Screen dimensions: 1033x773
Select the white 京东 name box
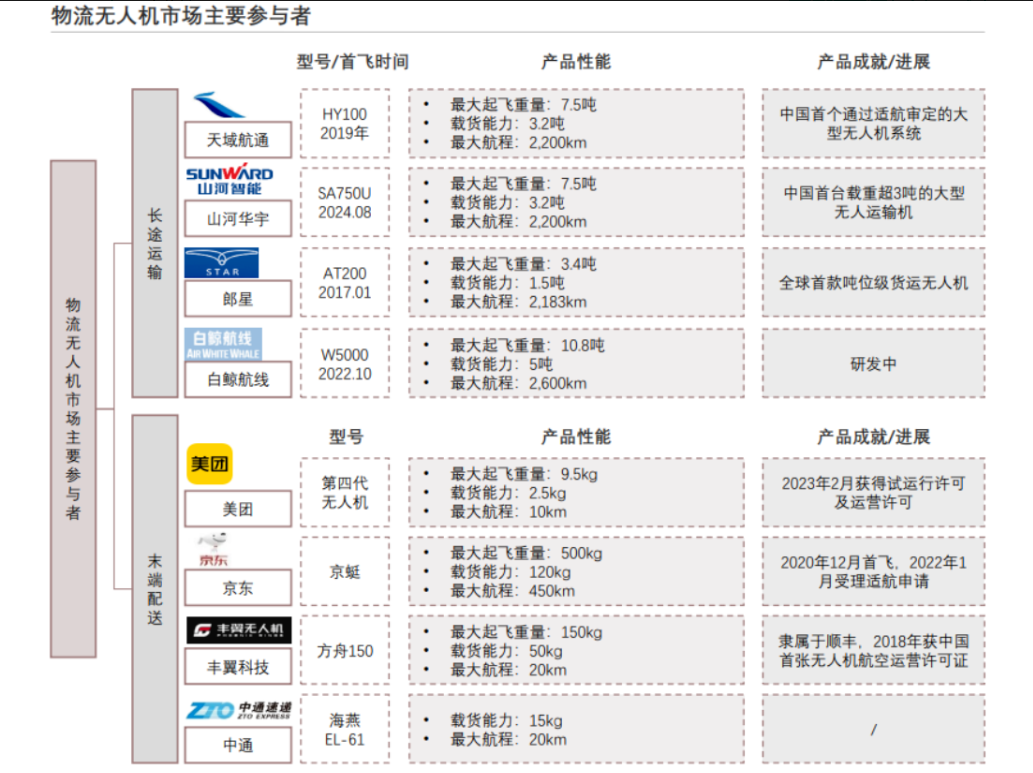(x=238, y=588)
